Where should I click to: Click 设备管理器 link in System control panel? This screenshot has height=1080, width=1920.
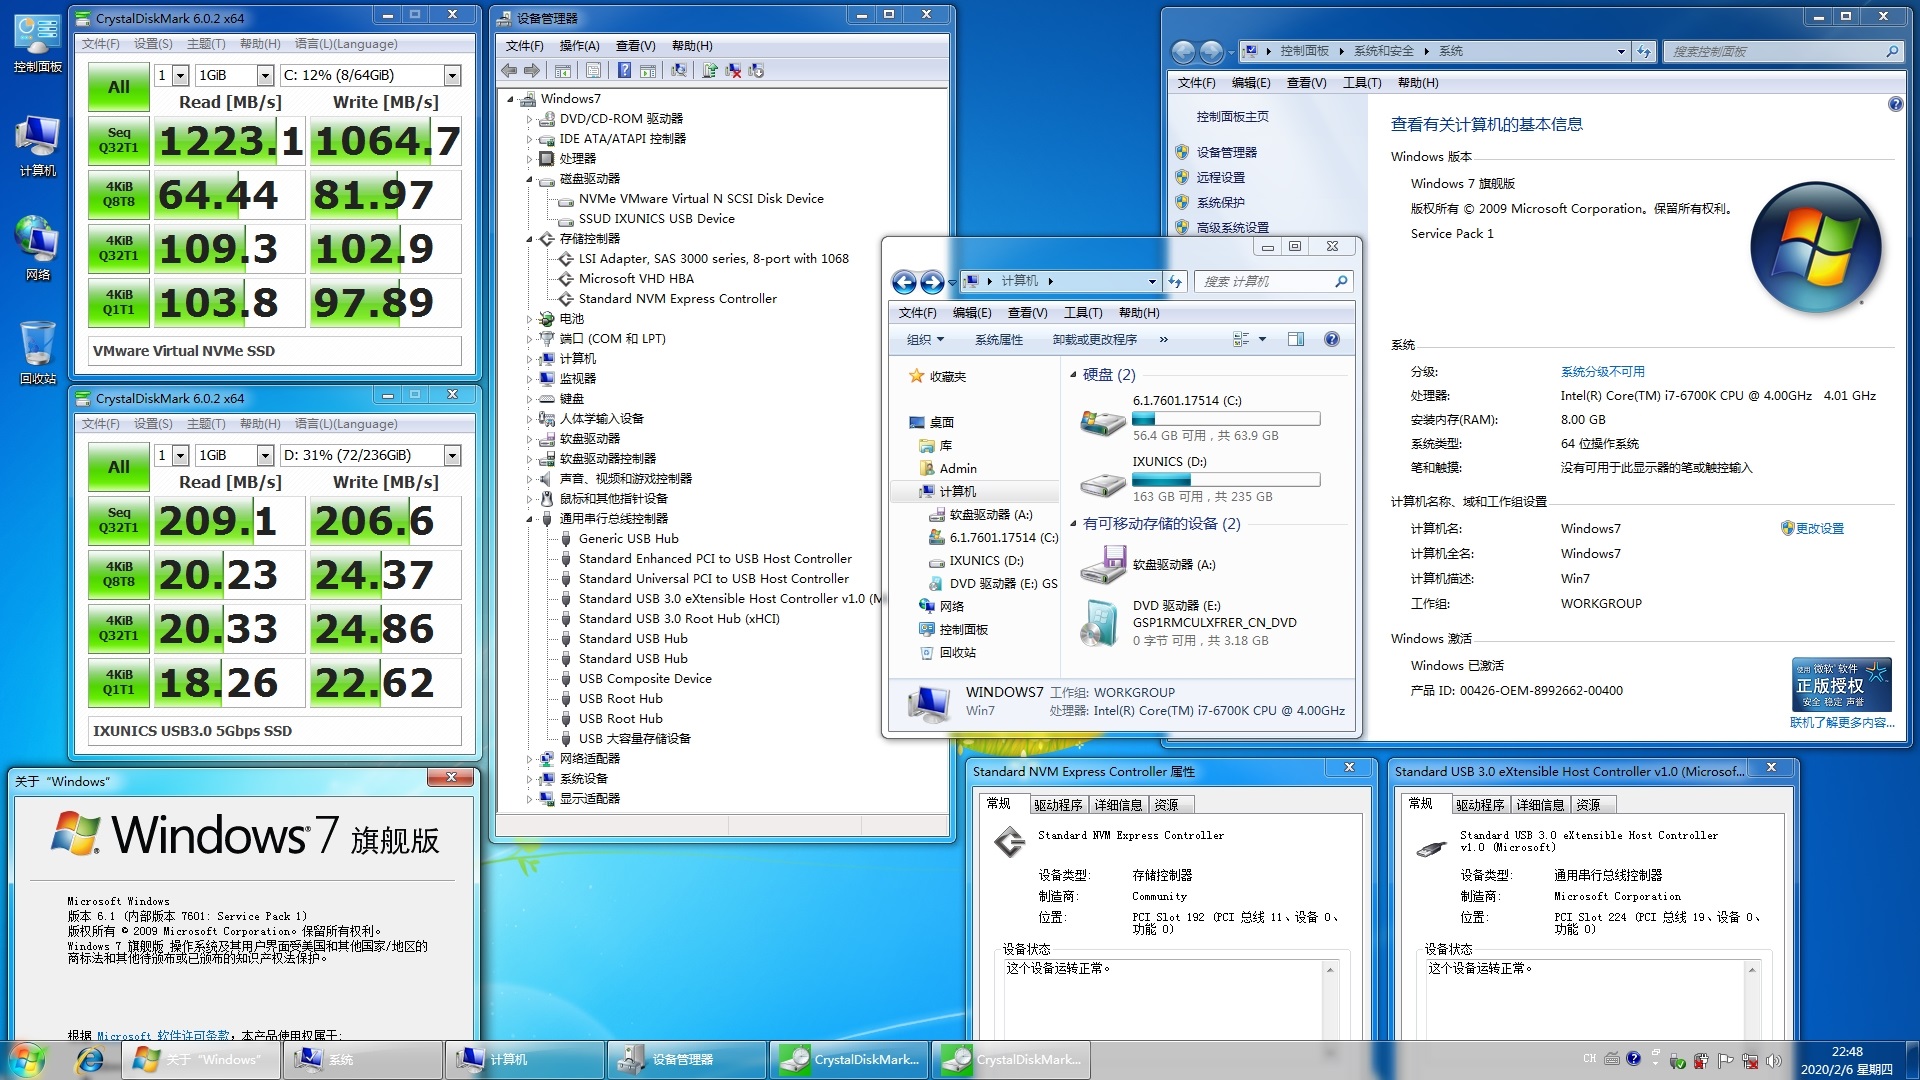1227,152
